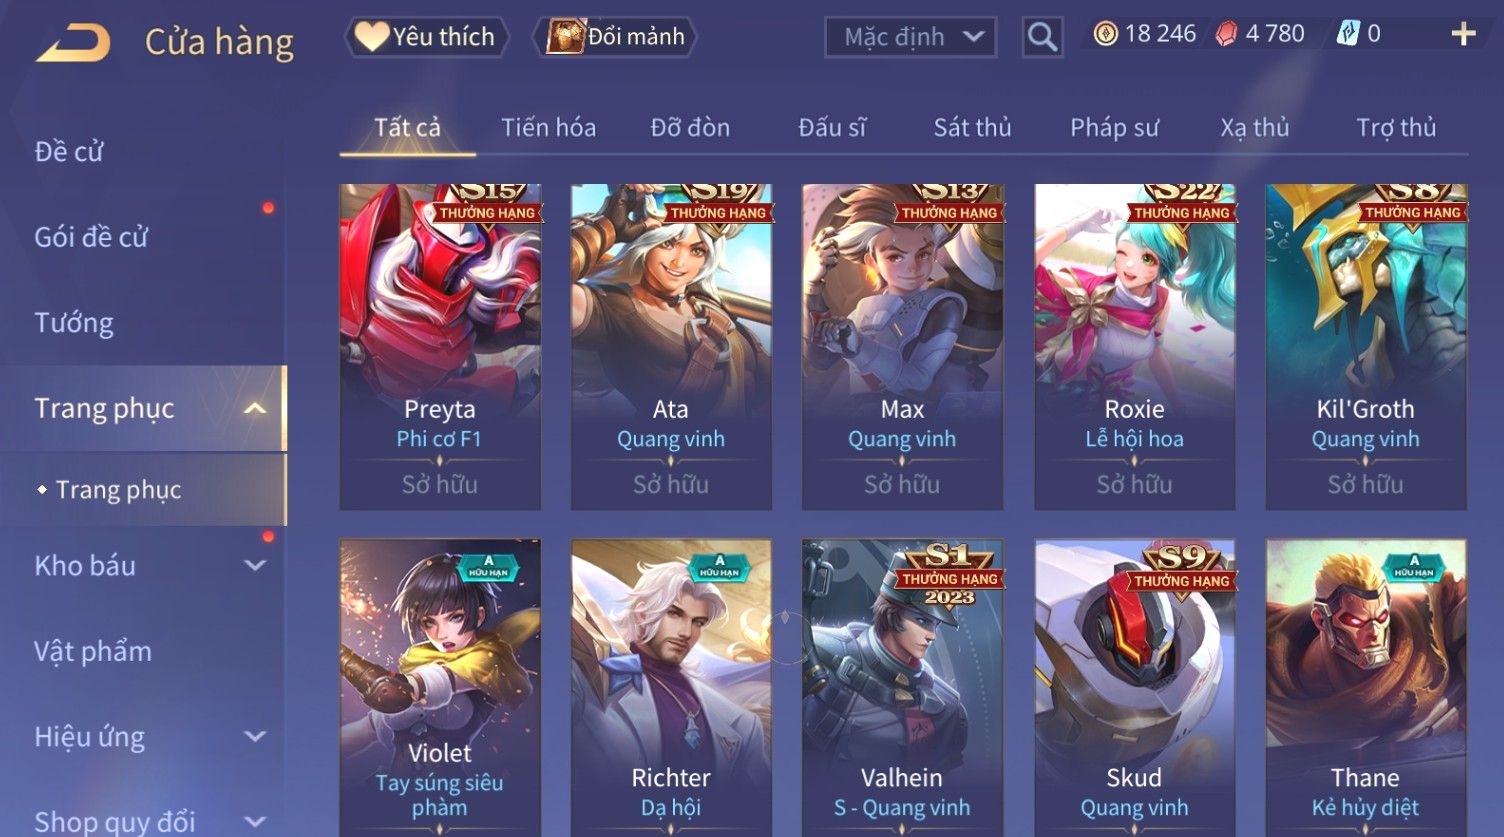This screenshot has height=837, width=1504.
Task: Click the back arrow icon
Action: [73, 43]
